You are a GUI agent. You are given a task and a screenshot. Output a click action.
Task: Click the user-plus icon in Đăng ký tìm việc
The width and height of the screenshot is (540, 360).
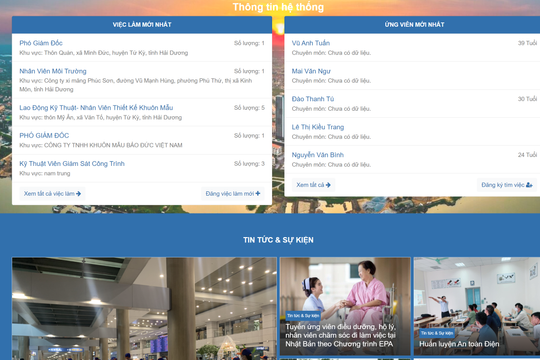tap(529, 185)
